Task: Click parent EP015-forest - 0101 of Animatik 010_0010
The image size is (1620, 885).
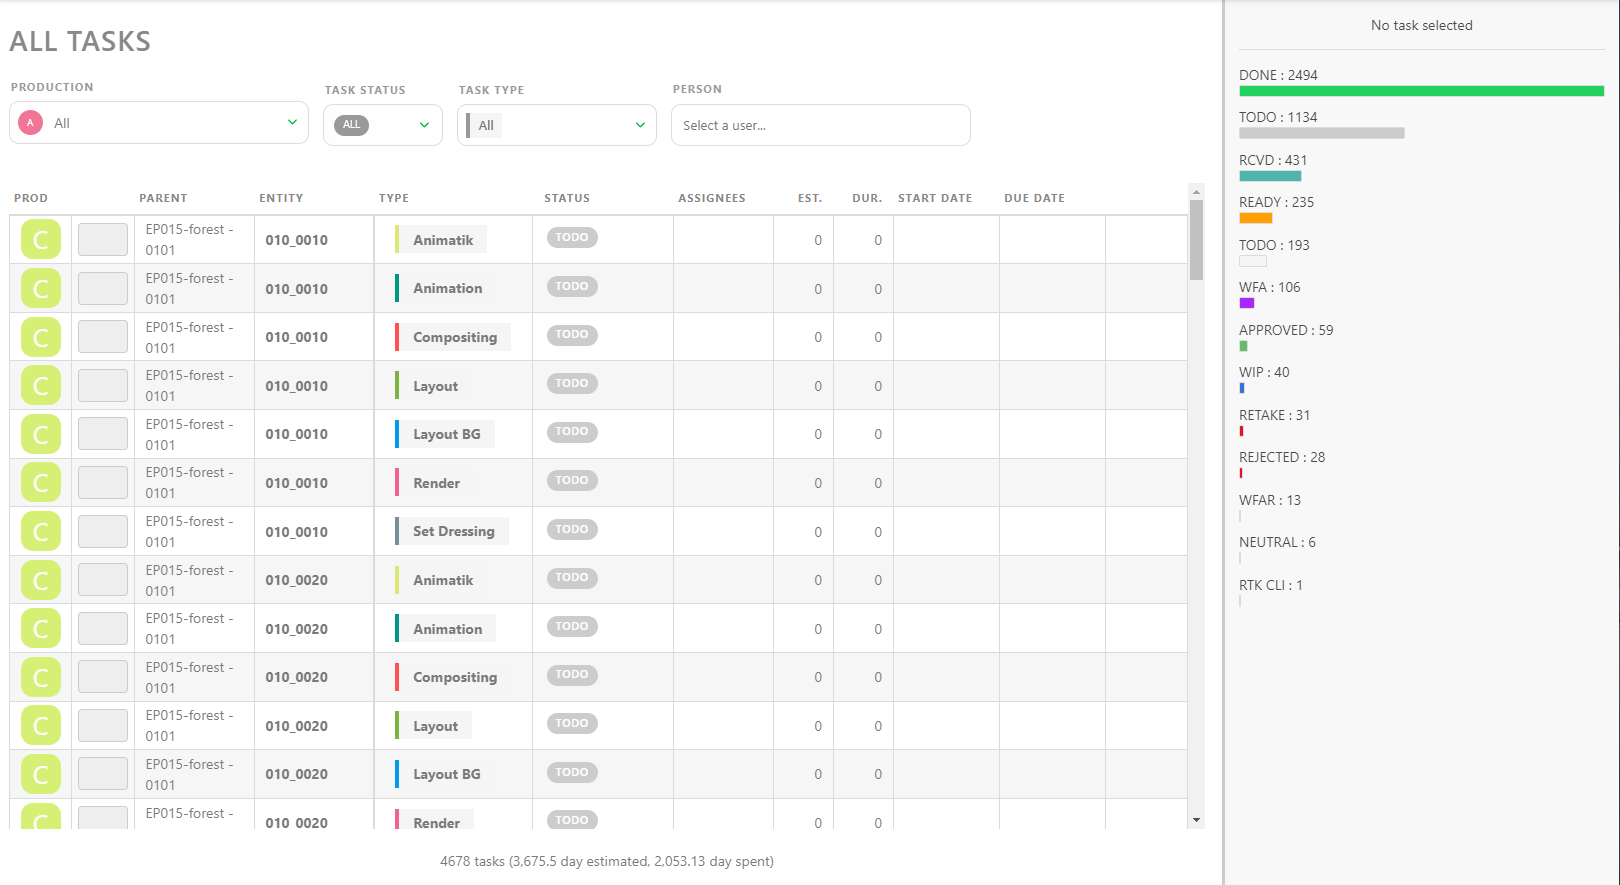Action: click(x=190, y=240)
